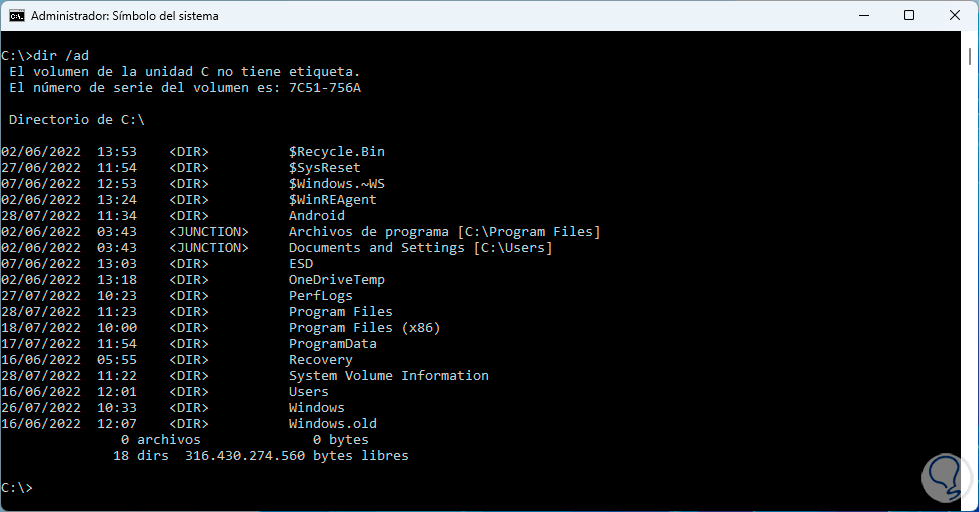Close the Símbolo del sistema window
Image resolution: width=979 pixels, height=512 pixels.
tap(954, 16)
